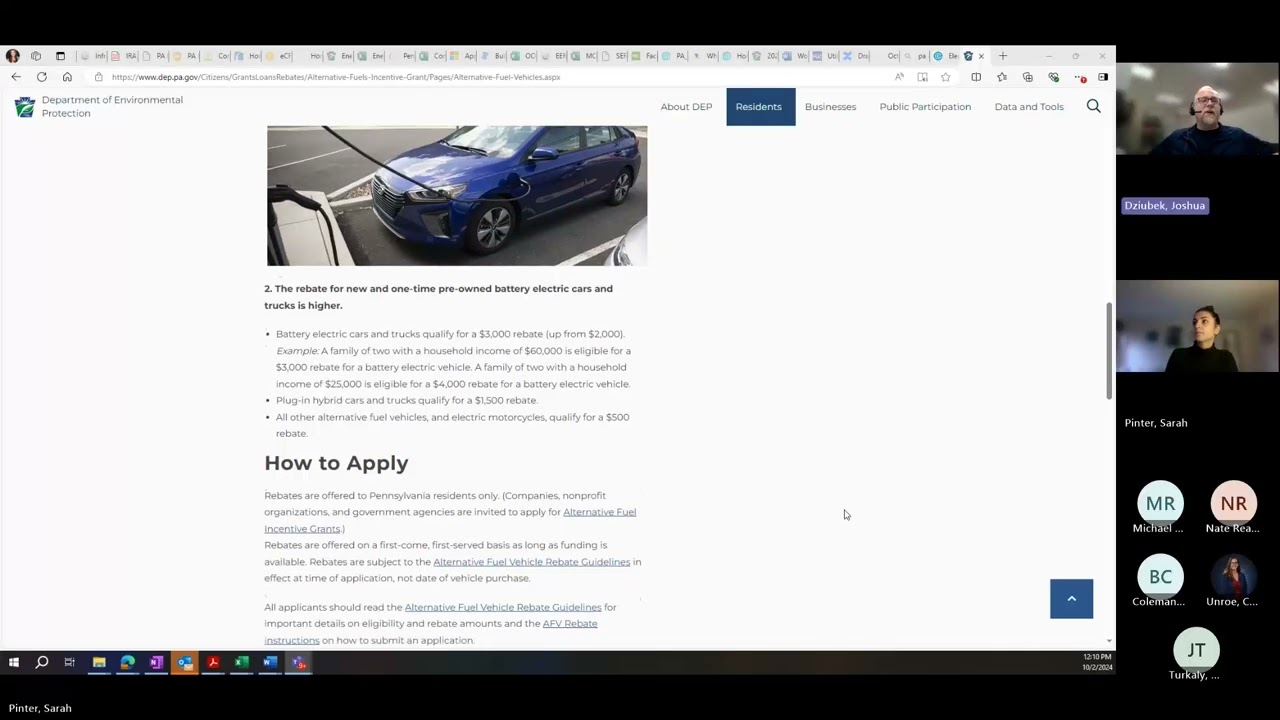Open Excel from the taskbar
Viewport: 1280px width, 720px height.
coord(241,662)
